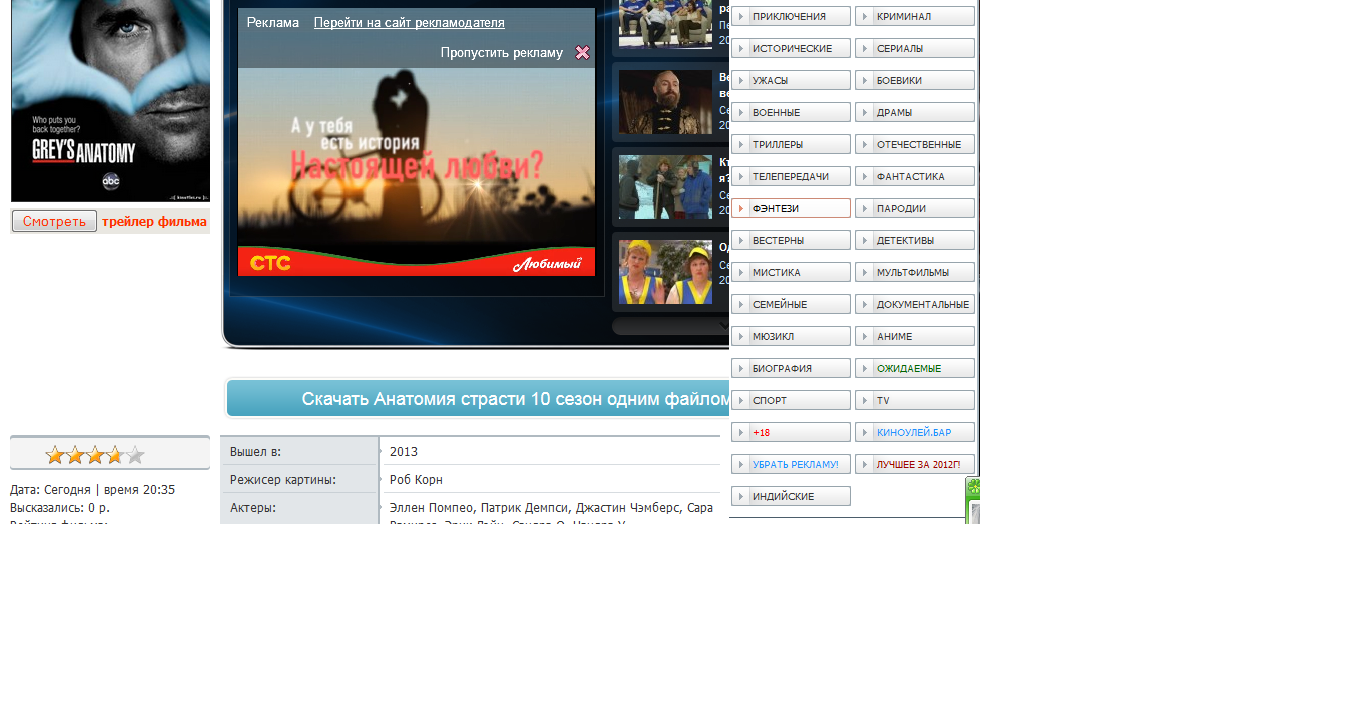Click the 'Вышел в:' row label
The height and width of the screenshot is (728, 1366).
pos(256,452)
